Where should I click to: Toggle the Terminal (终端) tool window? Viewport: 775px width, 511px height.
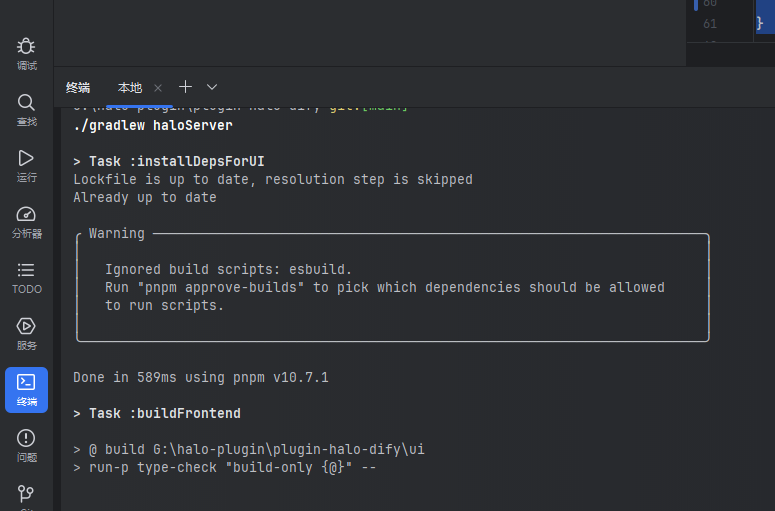[26, 389]
